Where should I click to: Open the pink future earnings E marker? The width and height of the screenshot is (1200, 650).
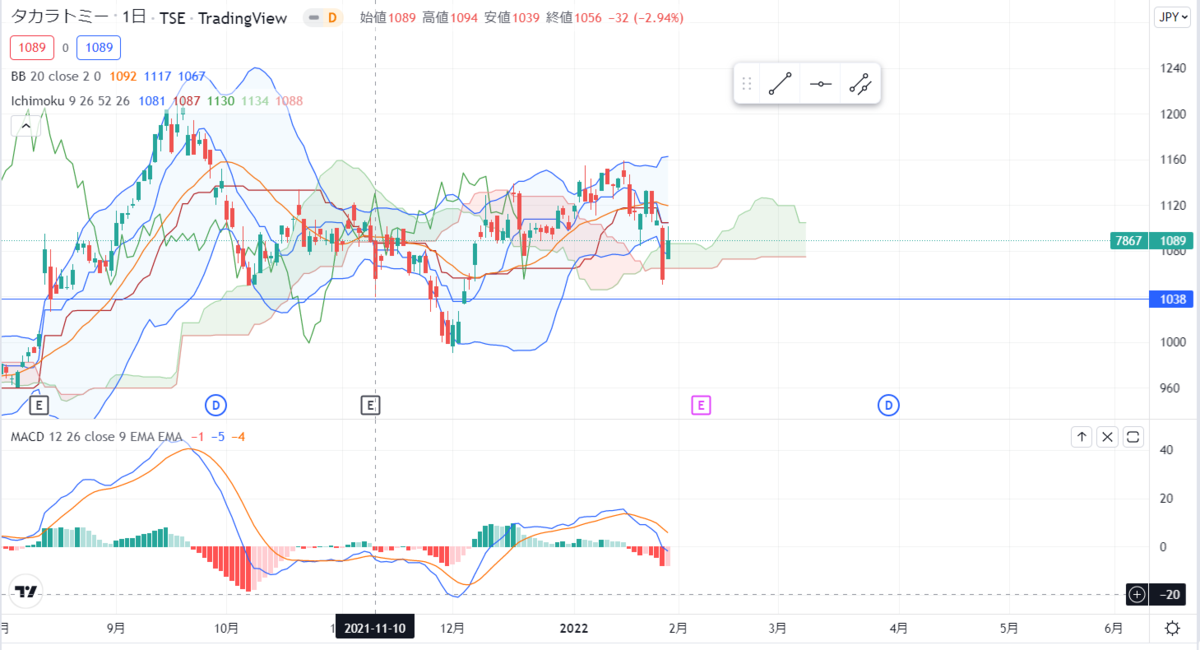pyautogui.click(x=701, y=405)
